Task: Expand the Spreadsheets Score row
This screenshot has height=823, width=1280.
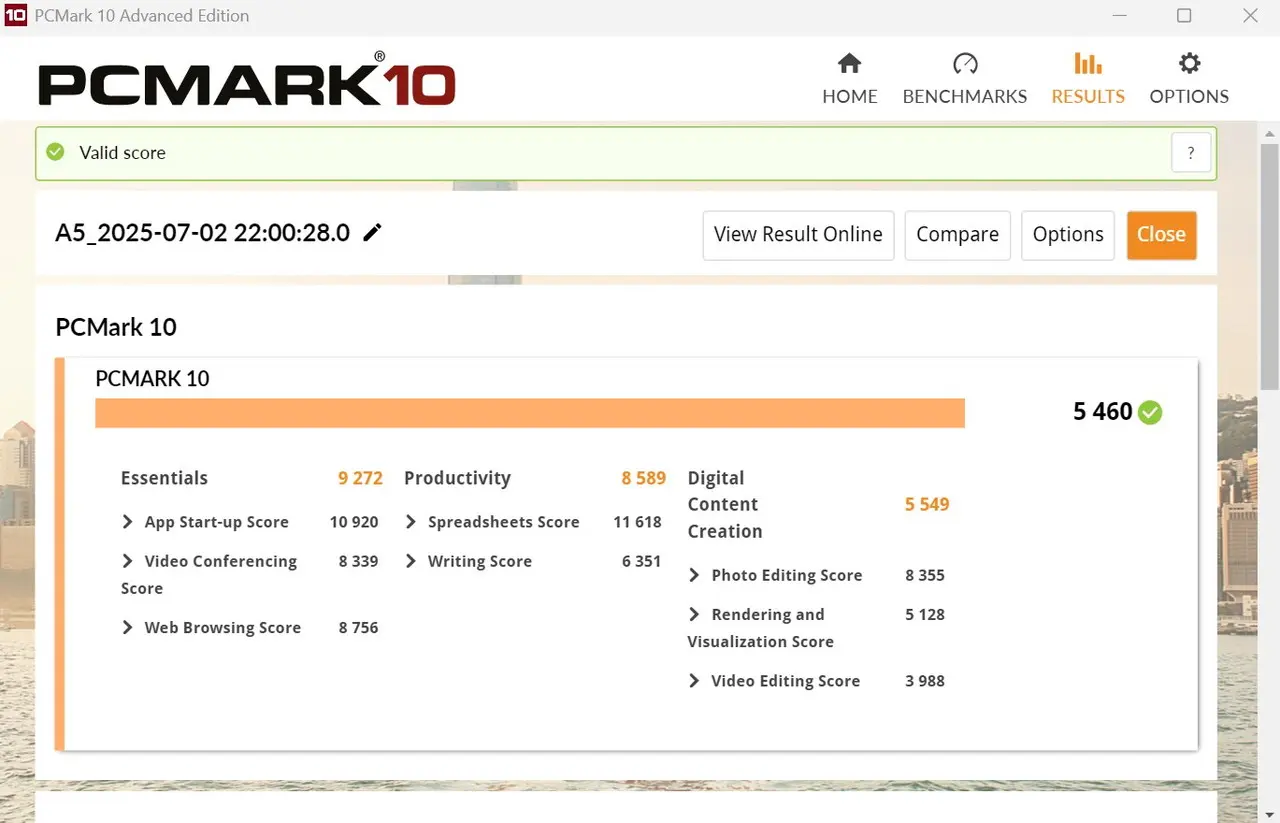Action: point(411,522)
